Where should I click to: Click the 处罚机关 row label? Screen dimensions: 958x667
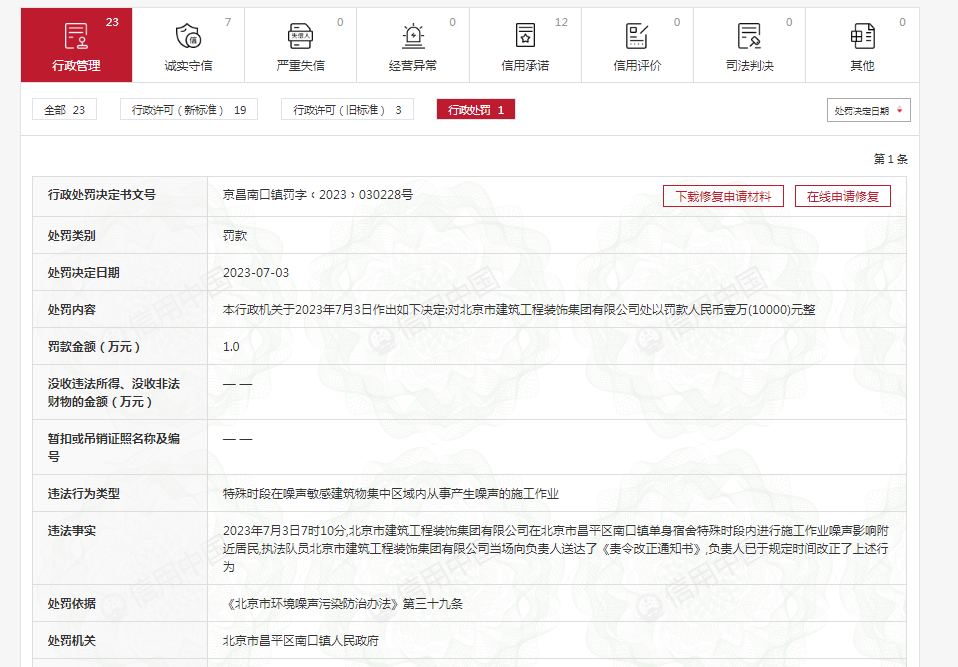[71, 640]
